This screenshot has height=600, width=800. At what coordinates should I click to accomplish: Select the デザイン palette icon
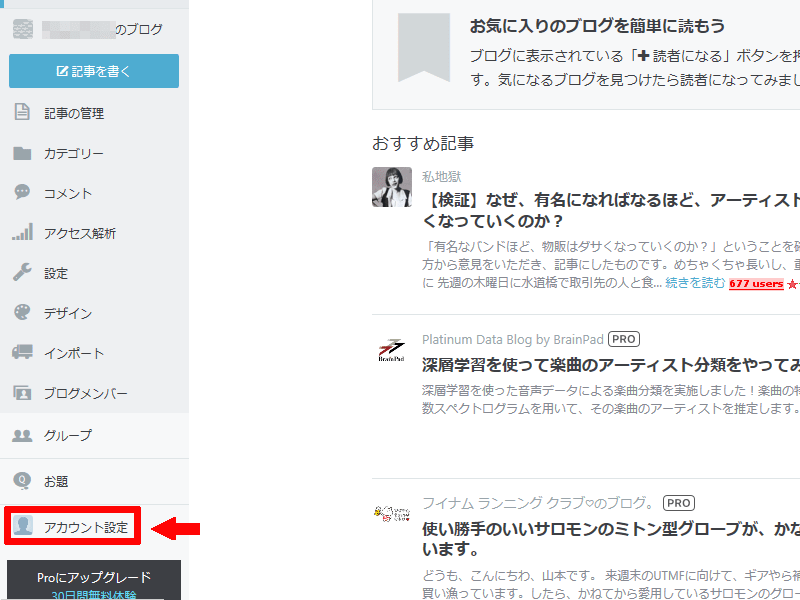pyautogui.click(x=22, y=312)
